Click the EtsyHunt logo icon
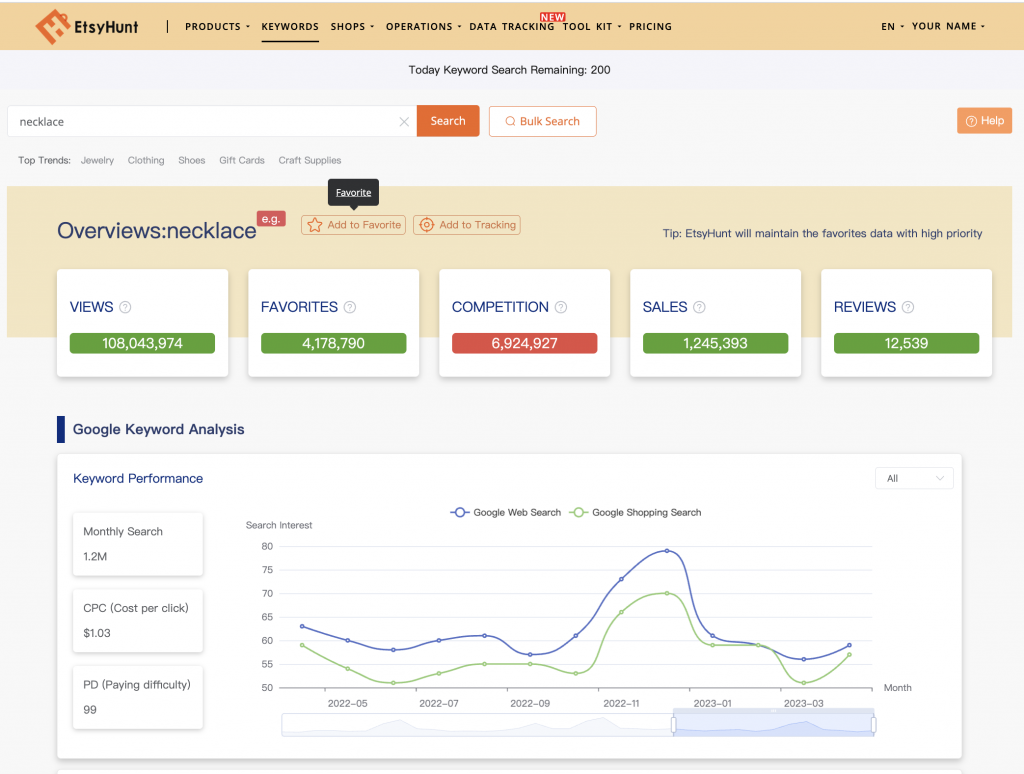This screenshot has height=774, width=1024. pos(51,27)
